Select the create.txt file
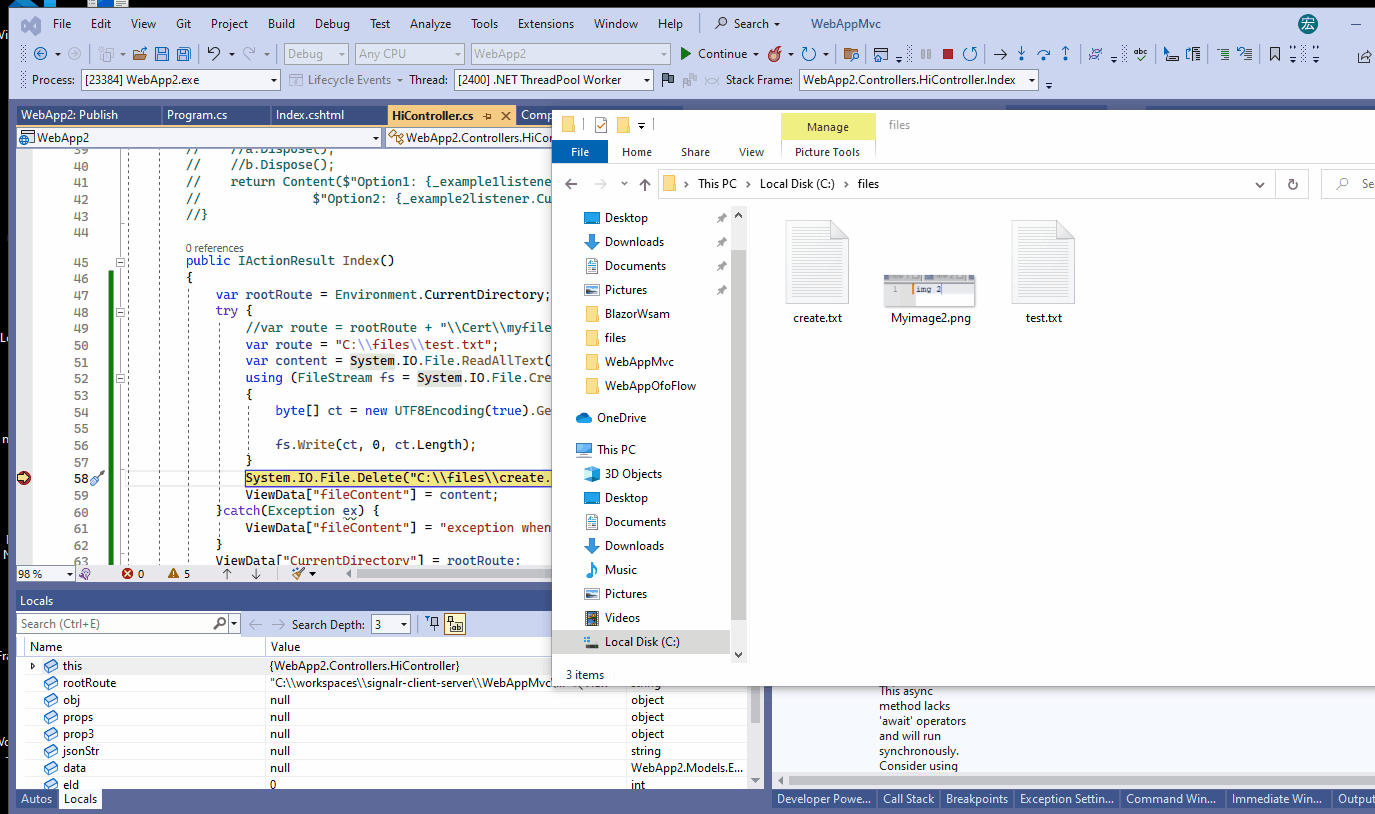 click(817, 272)
